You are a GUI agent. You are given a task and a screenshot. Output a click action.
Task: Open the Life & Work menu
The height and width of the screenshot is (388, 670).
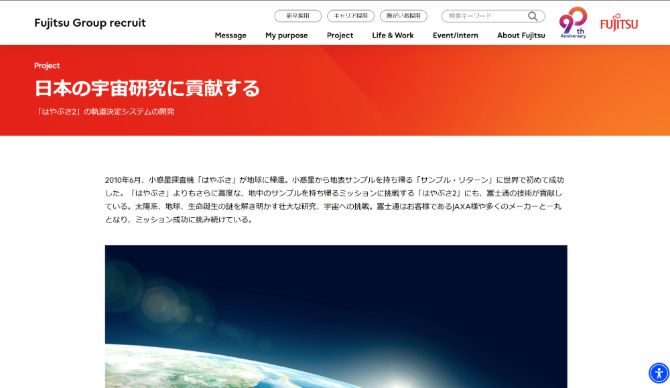[393, 35]
